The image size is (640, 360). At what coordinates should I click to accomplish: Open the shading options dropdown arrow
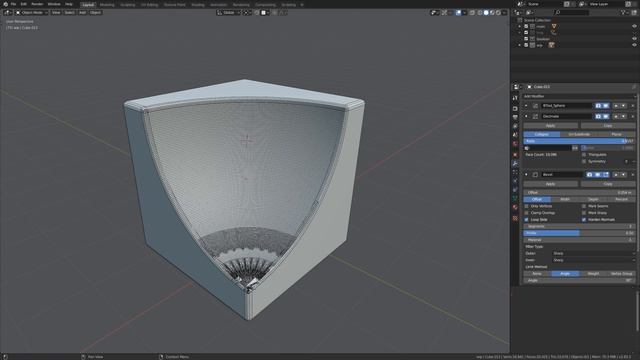pyautogui.click(x=504, y=13)
